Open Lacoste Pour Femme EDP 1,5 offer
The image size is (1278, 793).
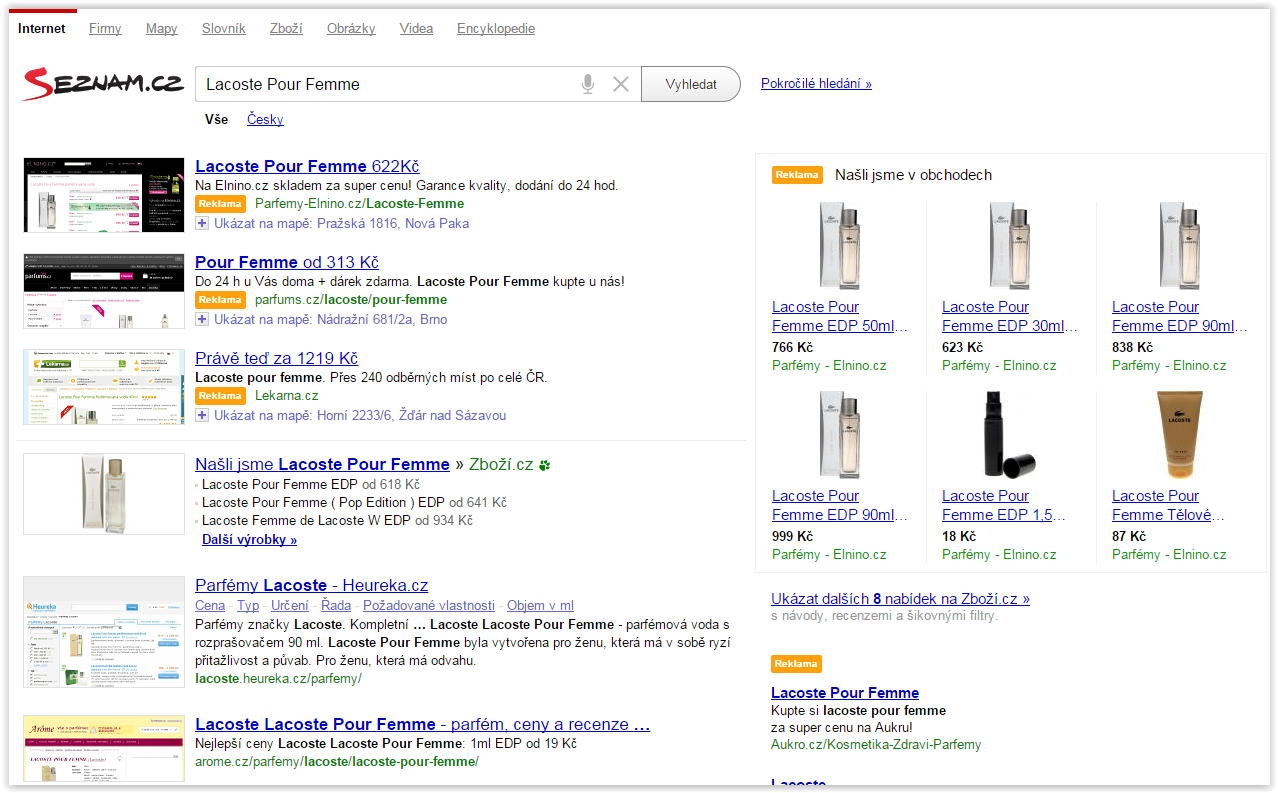click(1004, 505)
